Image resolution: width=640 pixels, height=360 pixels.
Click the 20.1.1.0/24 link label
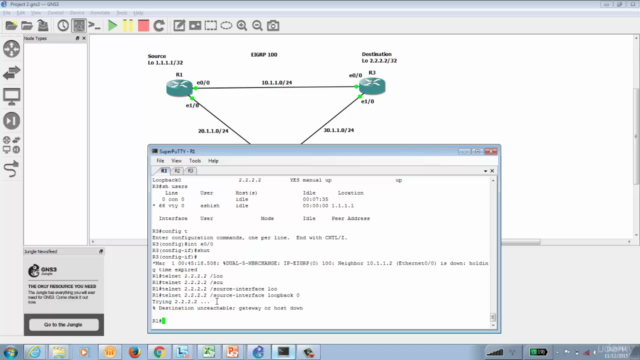pyautogui.click(x=213, y=131)
